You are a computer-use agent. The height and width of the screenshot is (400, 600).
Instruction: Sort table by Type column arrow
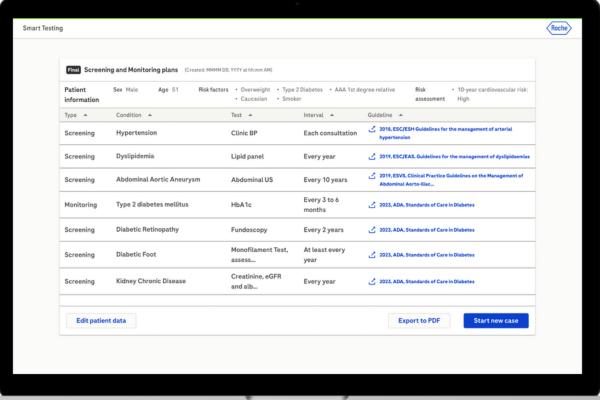coord(85,115)
